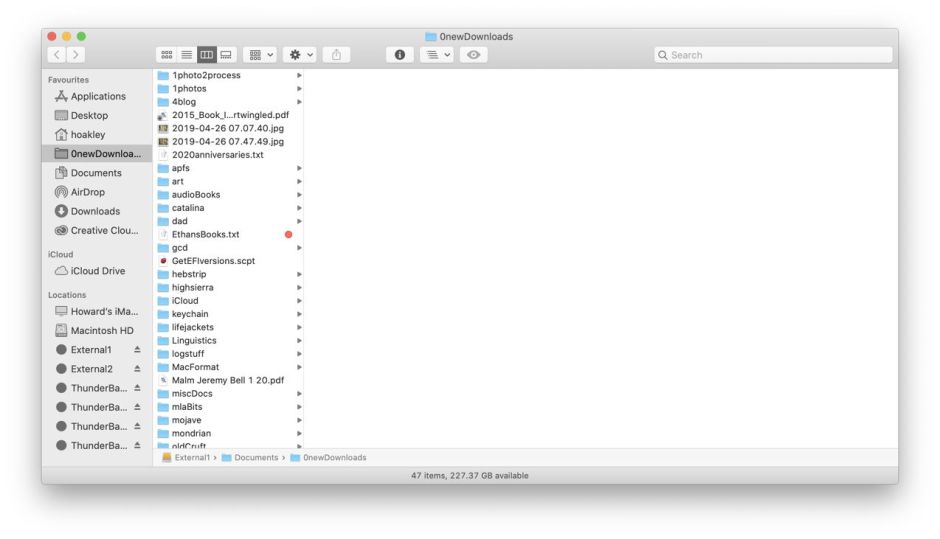Image resolution: width=940 pixels, height=539 pixels.
Task: Open the edit tags list dropdown
Action: click(x=436, y=55)
